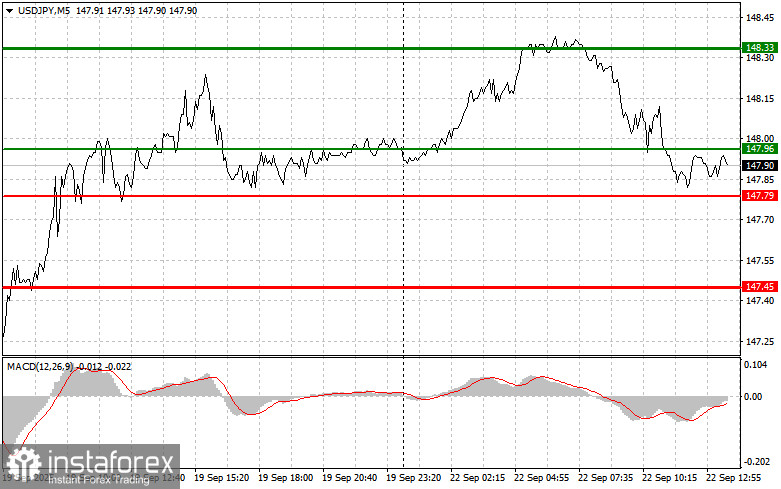Click the 147.25 price axis value
Viewport: 781px width, 489px height.
760,342
